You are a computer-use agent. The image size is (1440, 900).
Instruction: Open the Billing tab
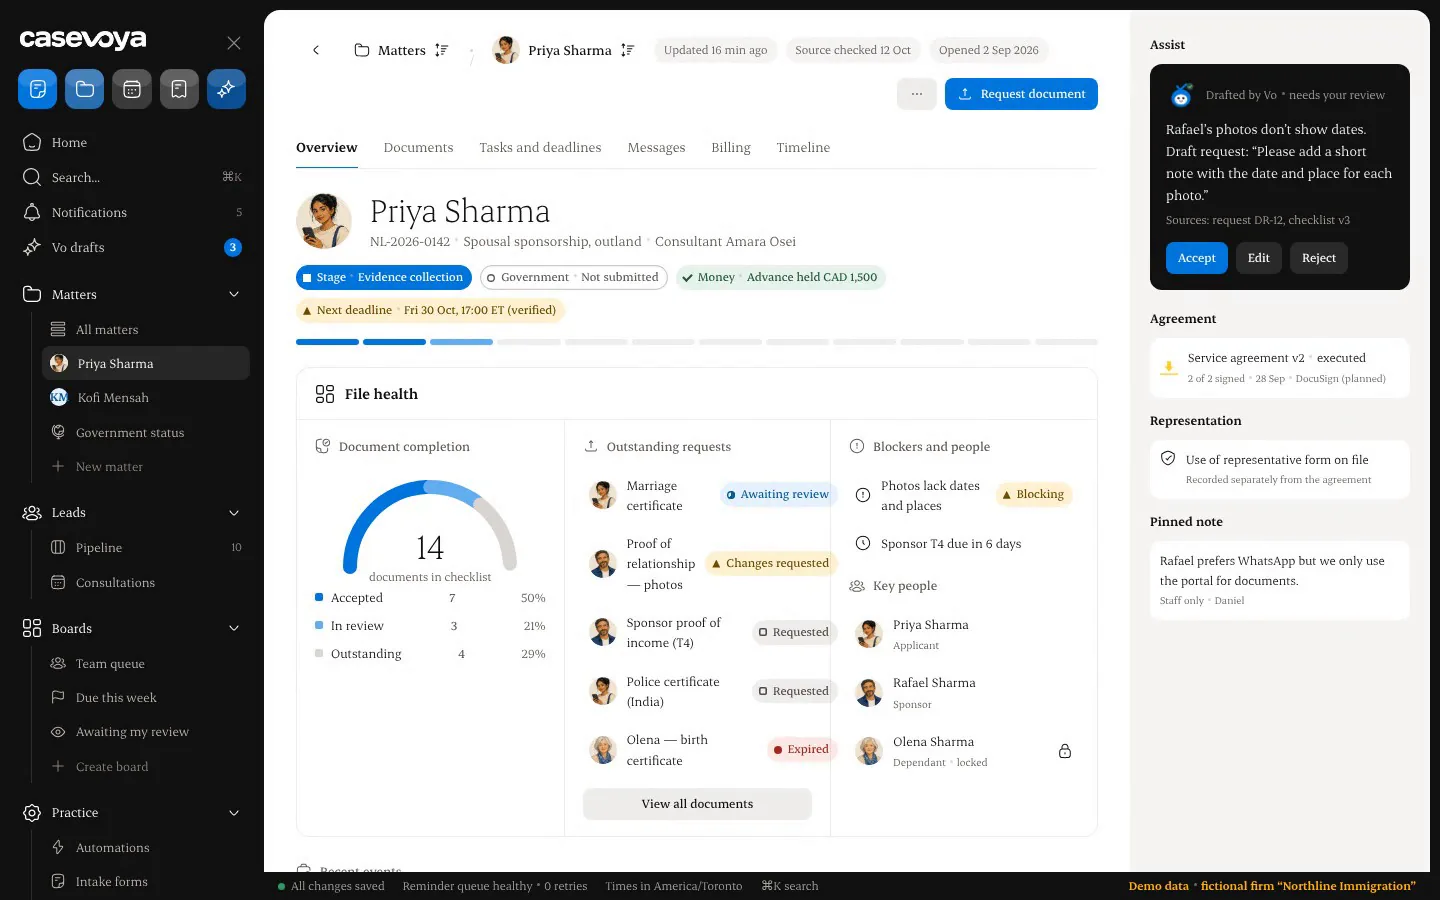tap(731, 148)
